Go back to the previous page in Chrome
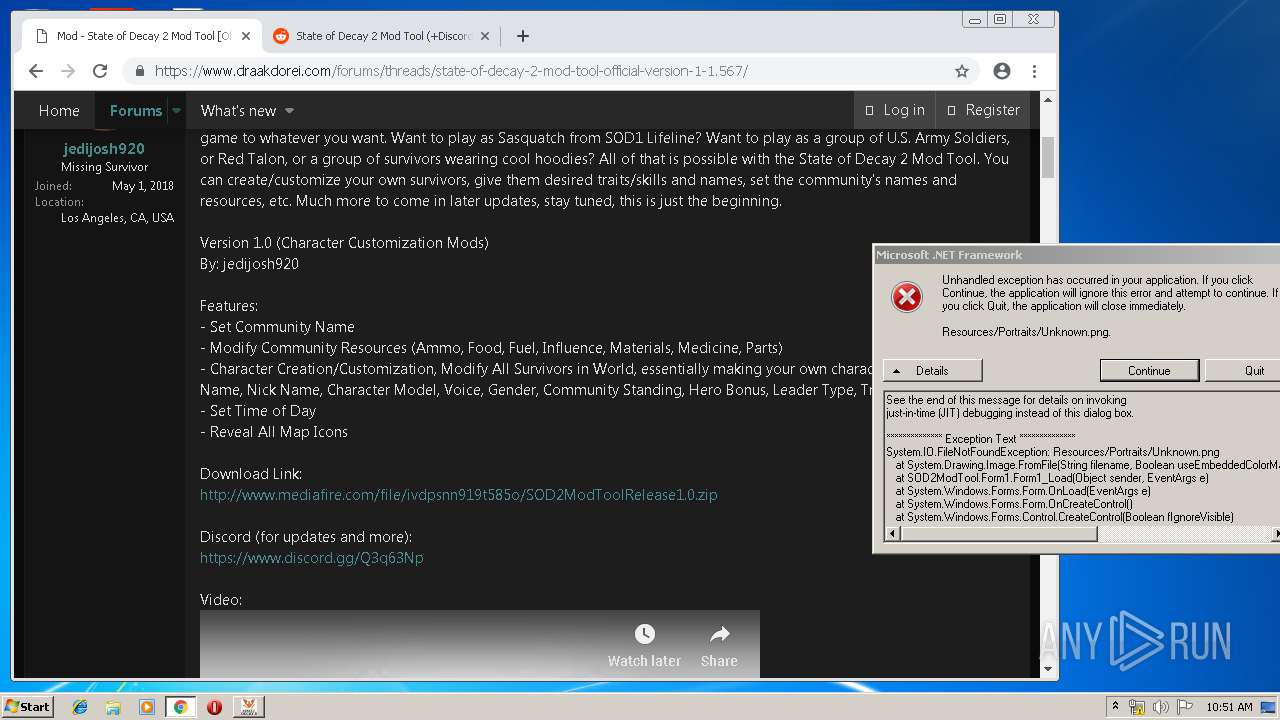The image size is (1280, 720). 36,71
